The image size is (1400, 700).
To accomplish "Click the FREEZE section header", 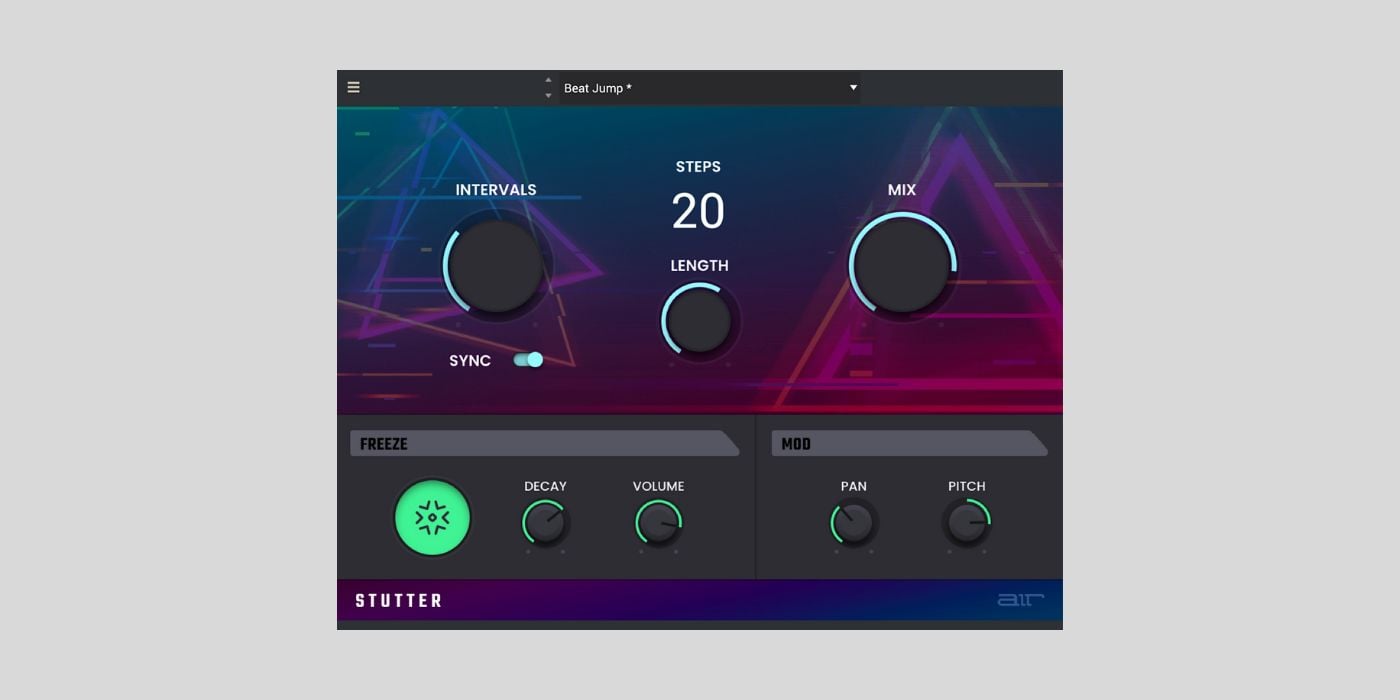I will 544,444.
